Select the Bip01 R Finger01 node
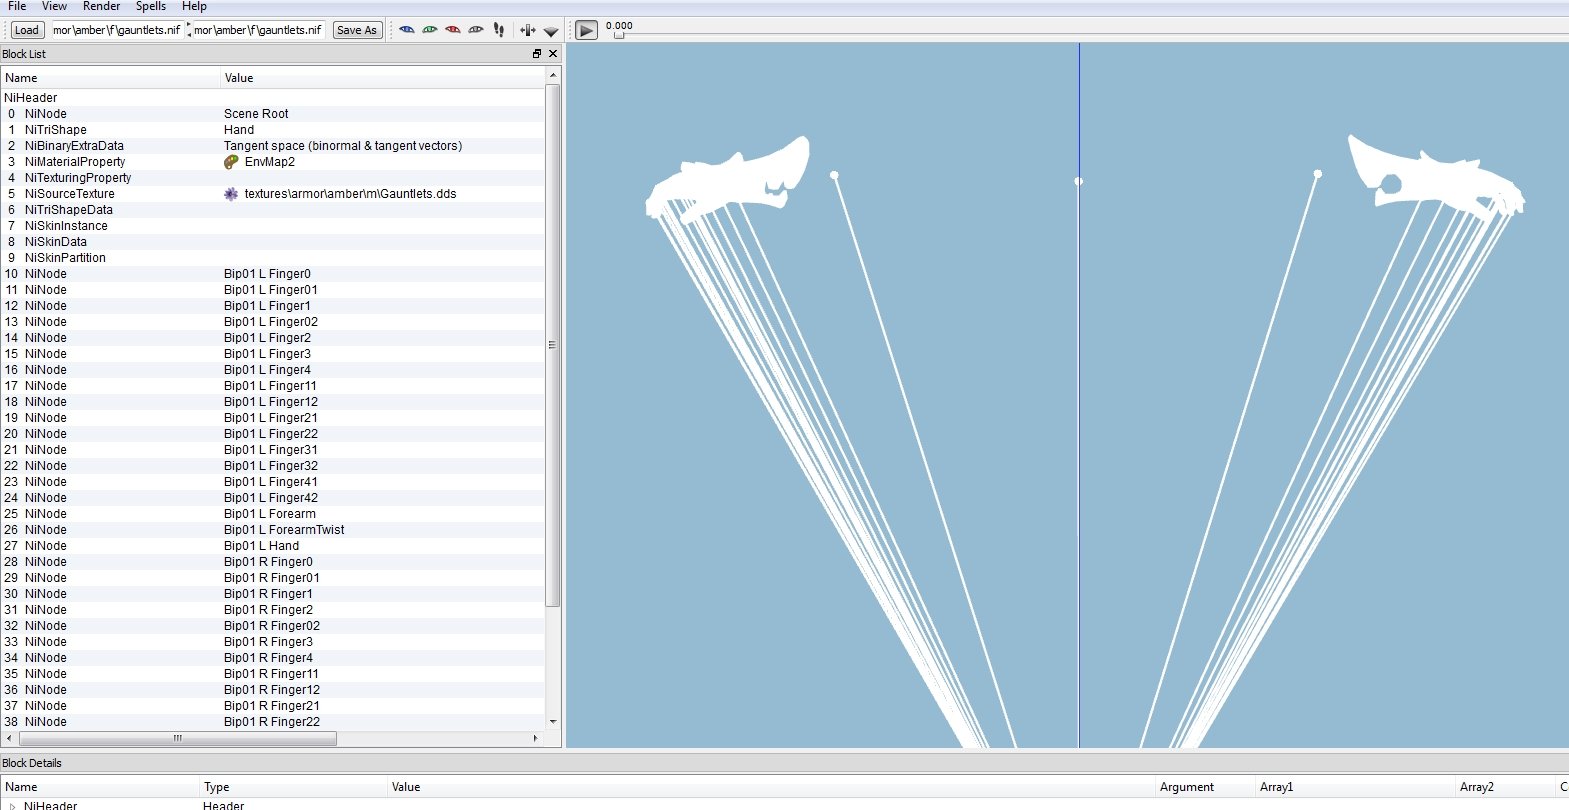 (x=273, y=578)
